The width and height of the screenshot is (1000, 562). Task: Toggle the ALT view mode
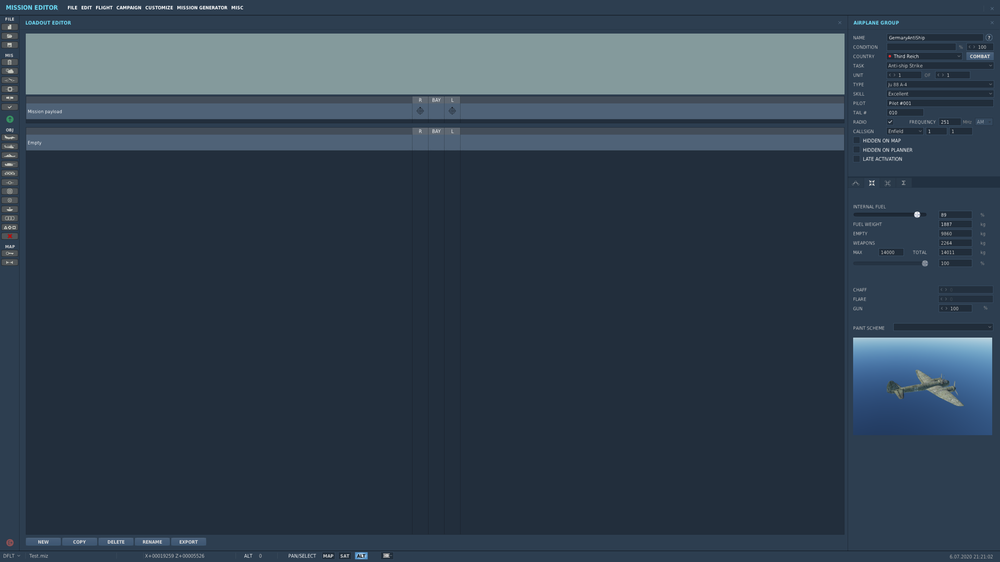tap(361, 556)
